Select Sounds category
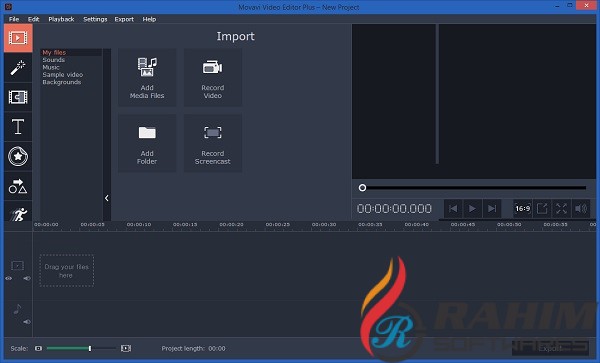 54,60
